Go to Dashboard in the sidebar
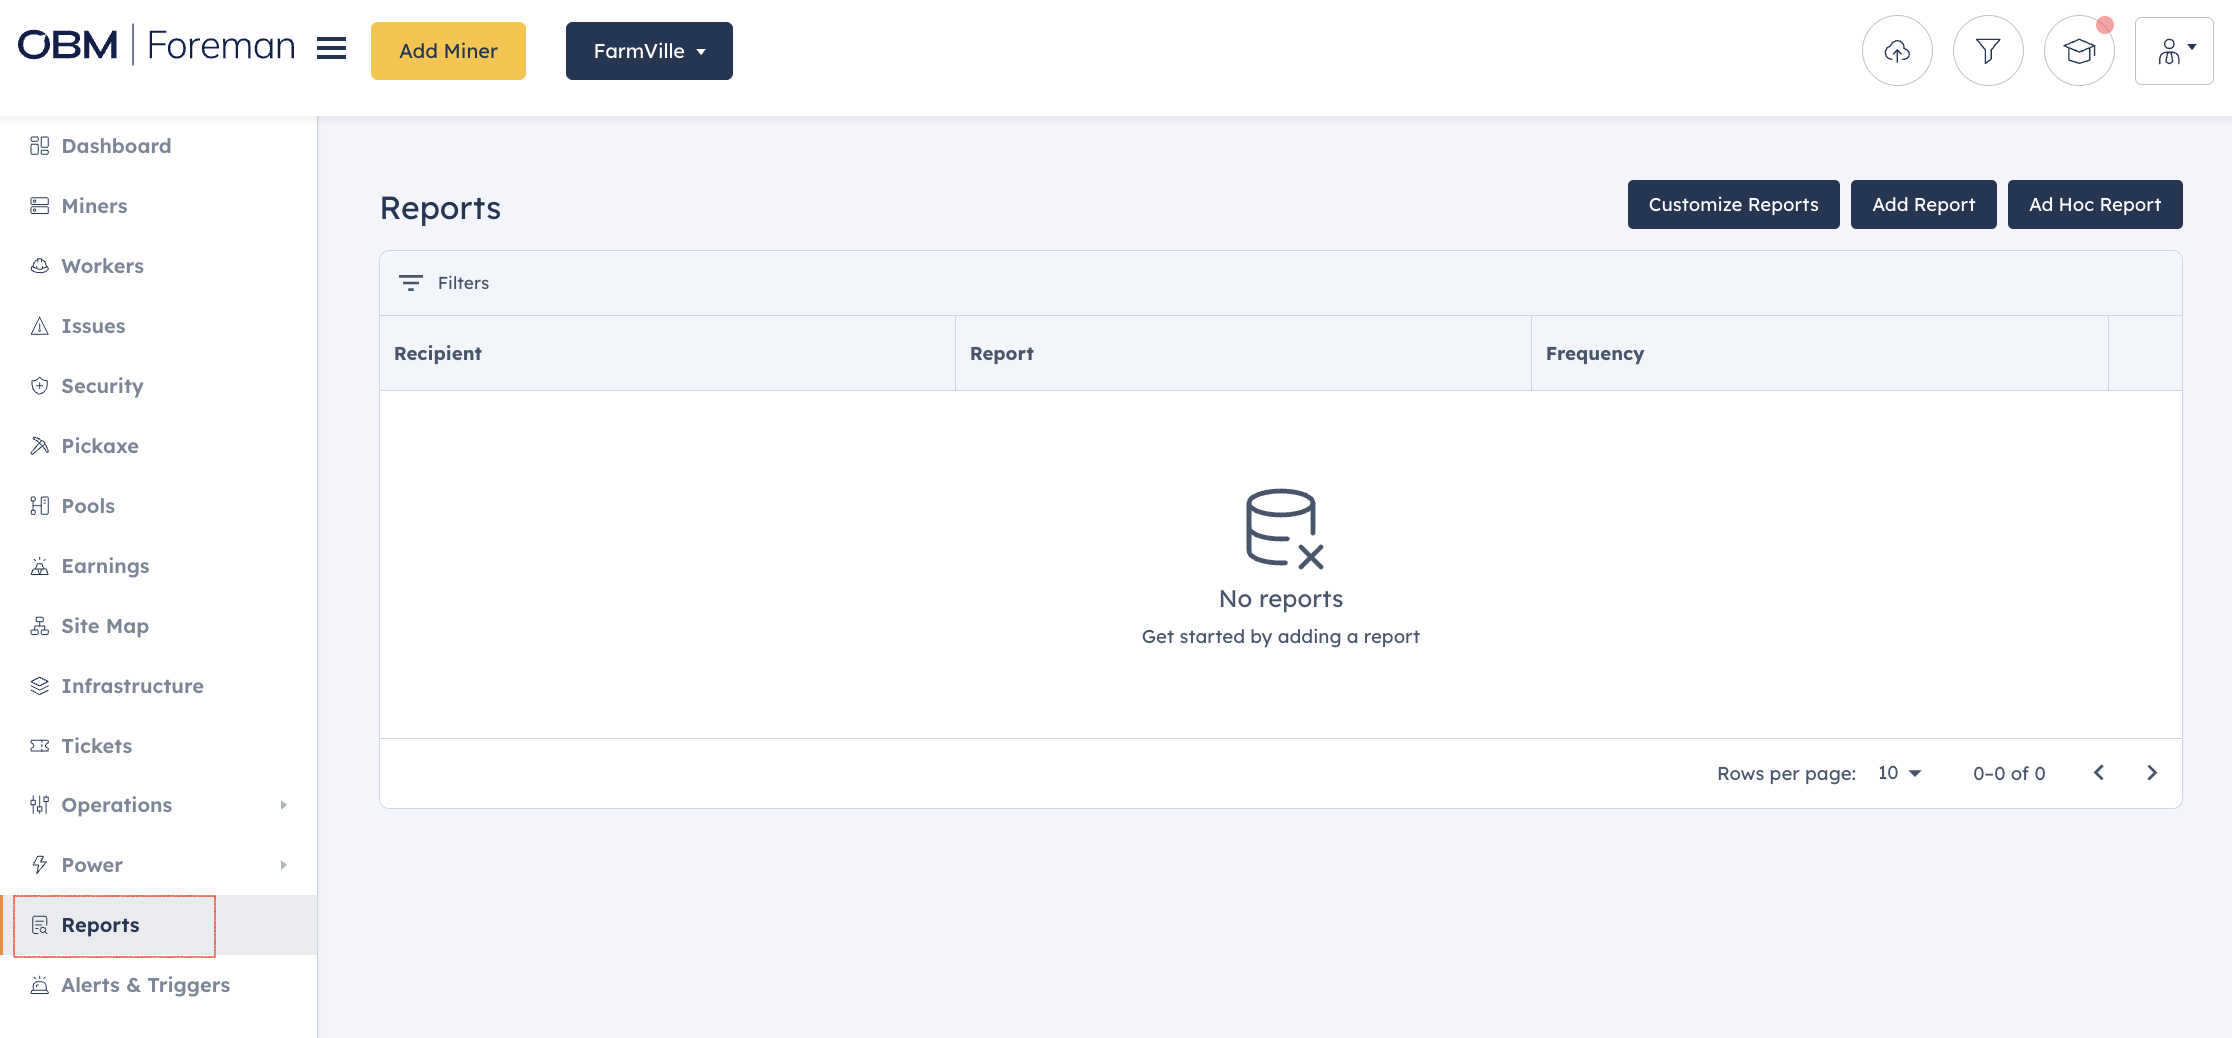 click(x=116, y=146)
